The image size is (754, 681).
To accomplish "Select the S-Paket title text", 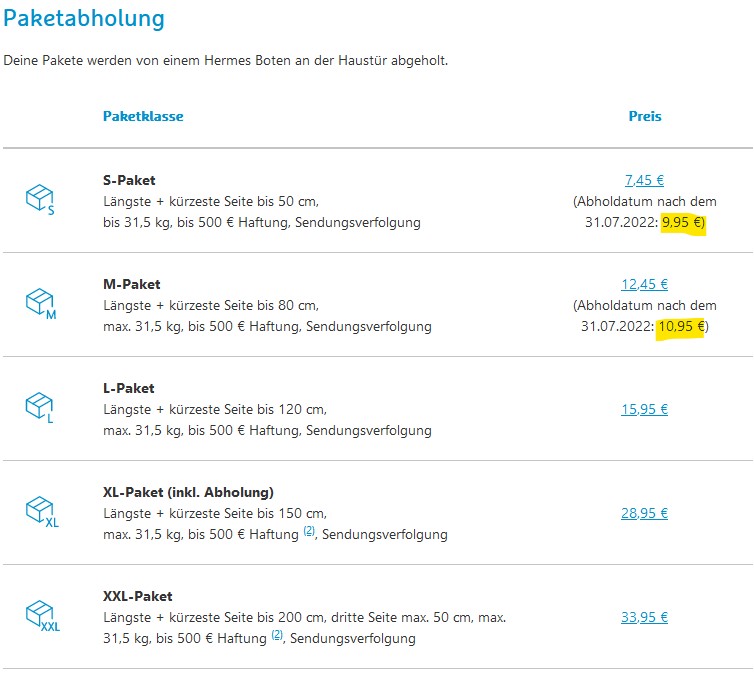I will pyautogui.click(x=129, y=180).
